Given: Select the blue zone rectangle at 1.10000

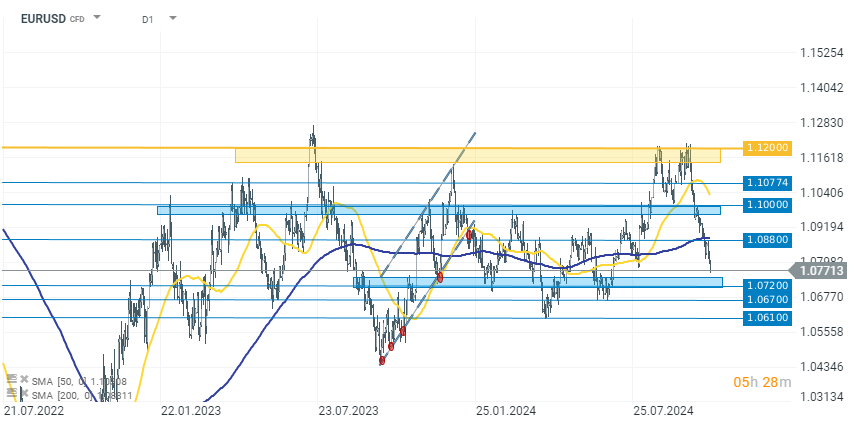Looking at the screenshot, I should [x=438, y=210].
